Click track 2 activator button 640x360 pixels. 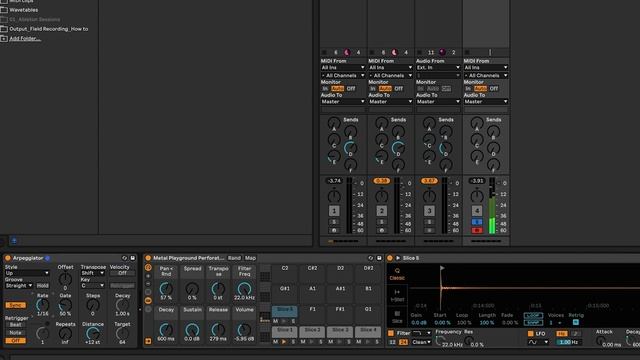click(x=382, y=211)
